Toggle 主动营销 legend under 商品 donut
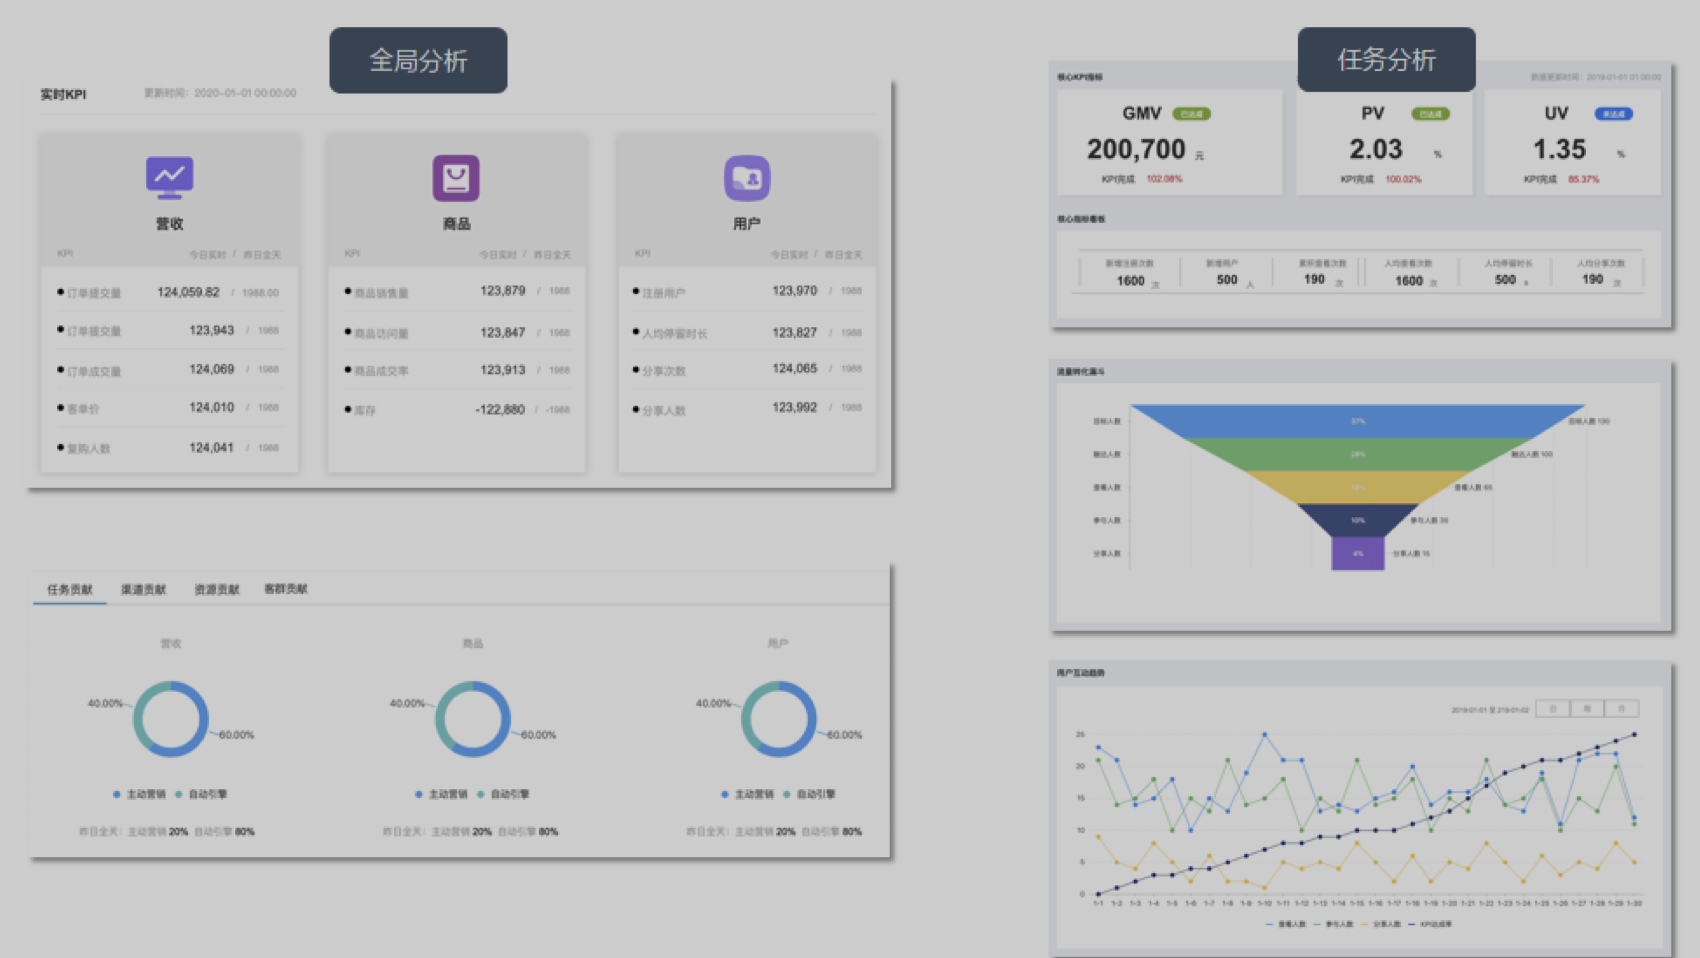The width and height of the screenshot is (1700, 958). click(x=442, y=794)
